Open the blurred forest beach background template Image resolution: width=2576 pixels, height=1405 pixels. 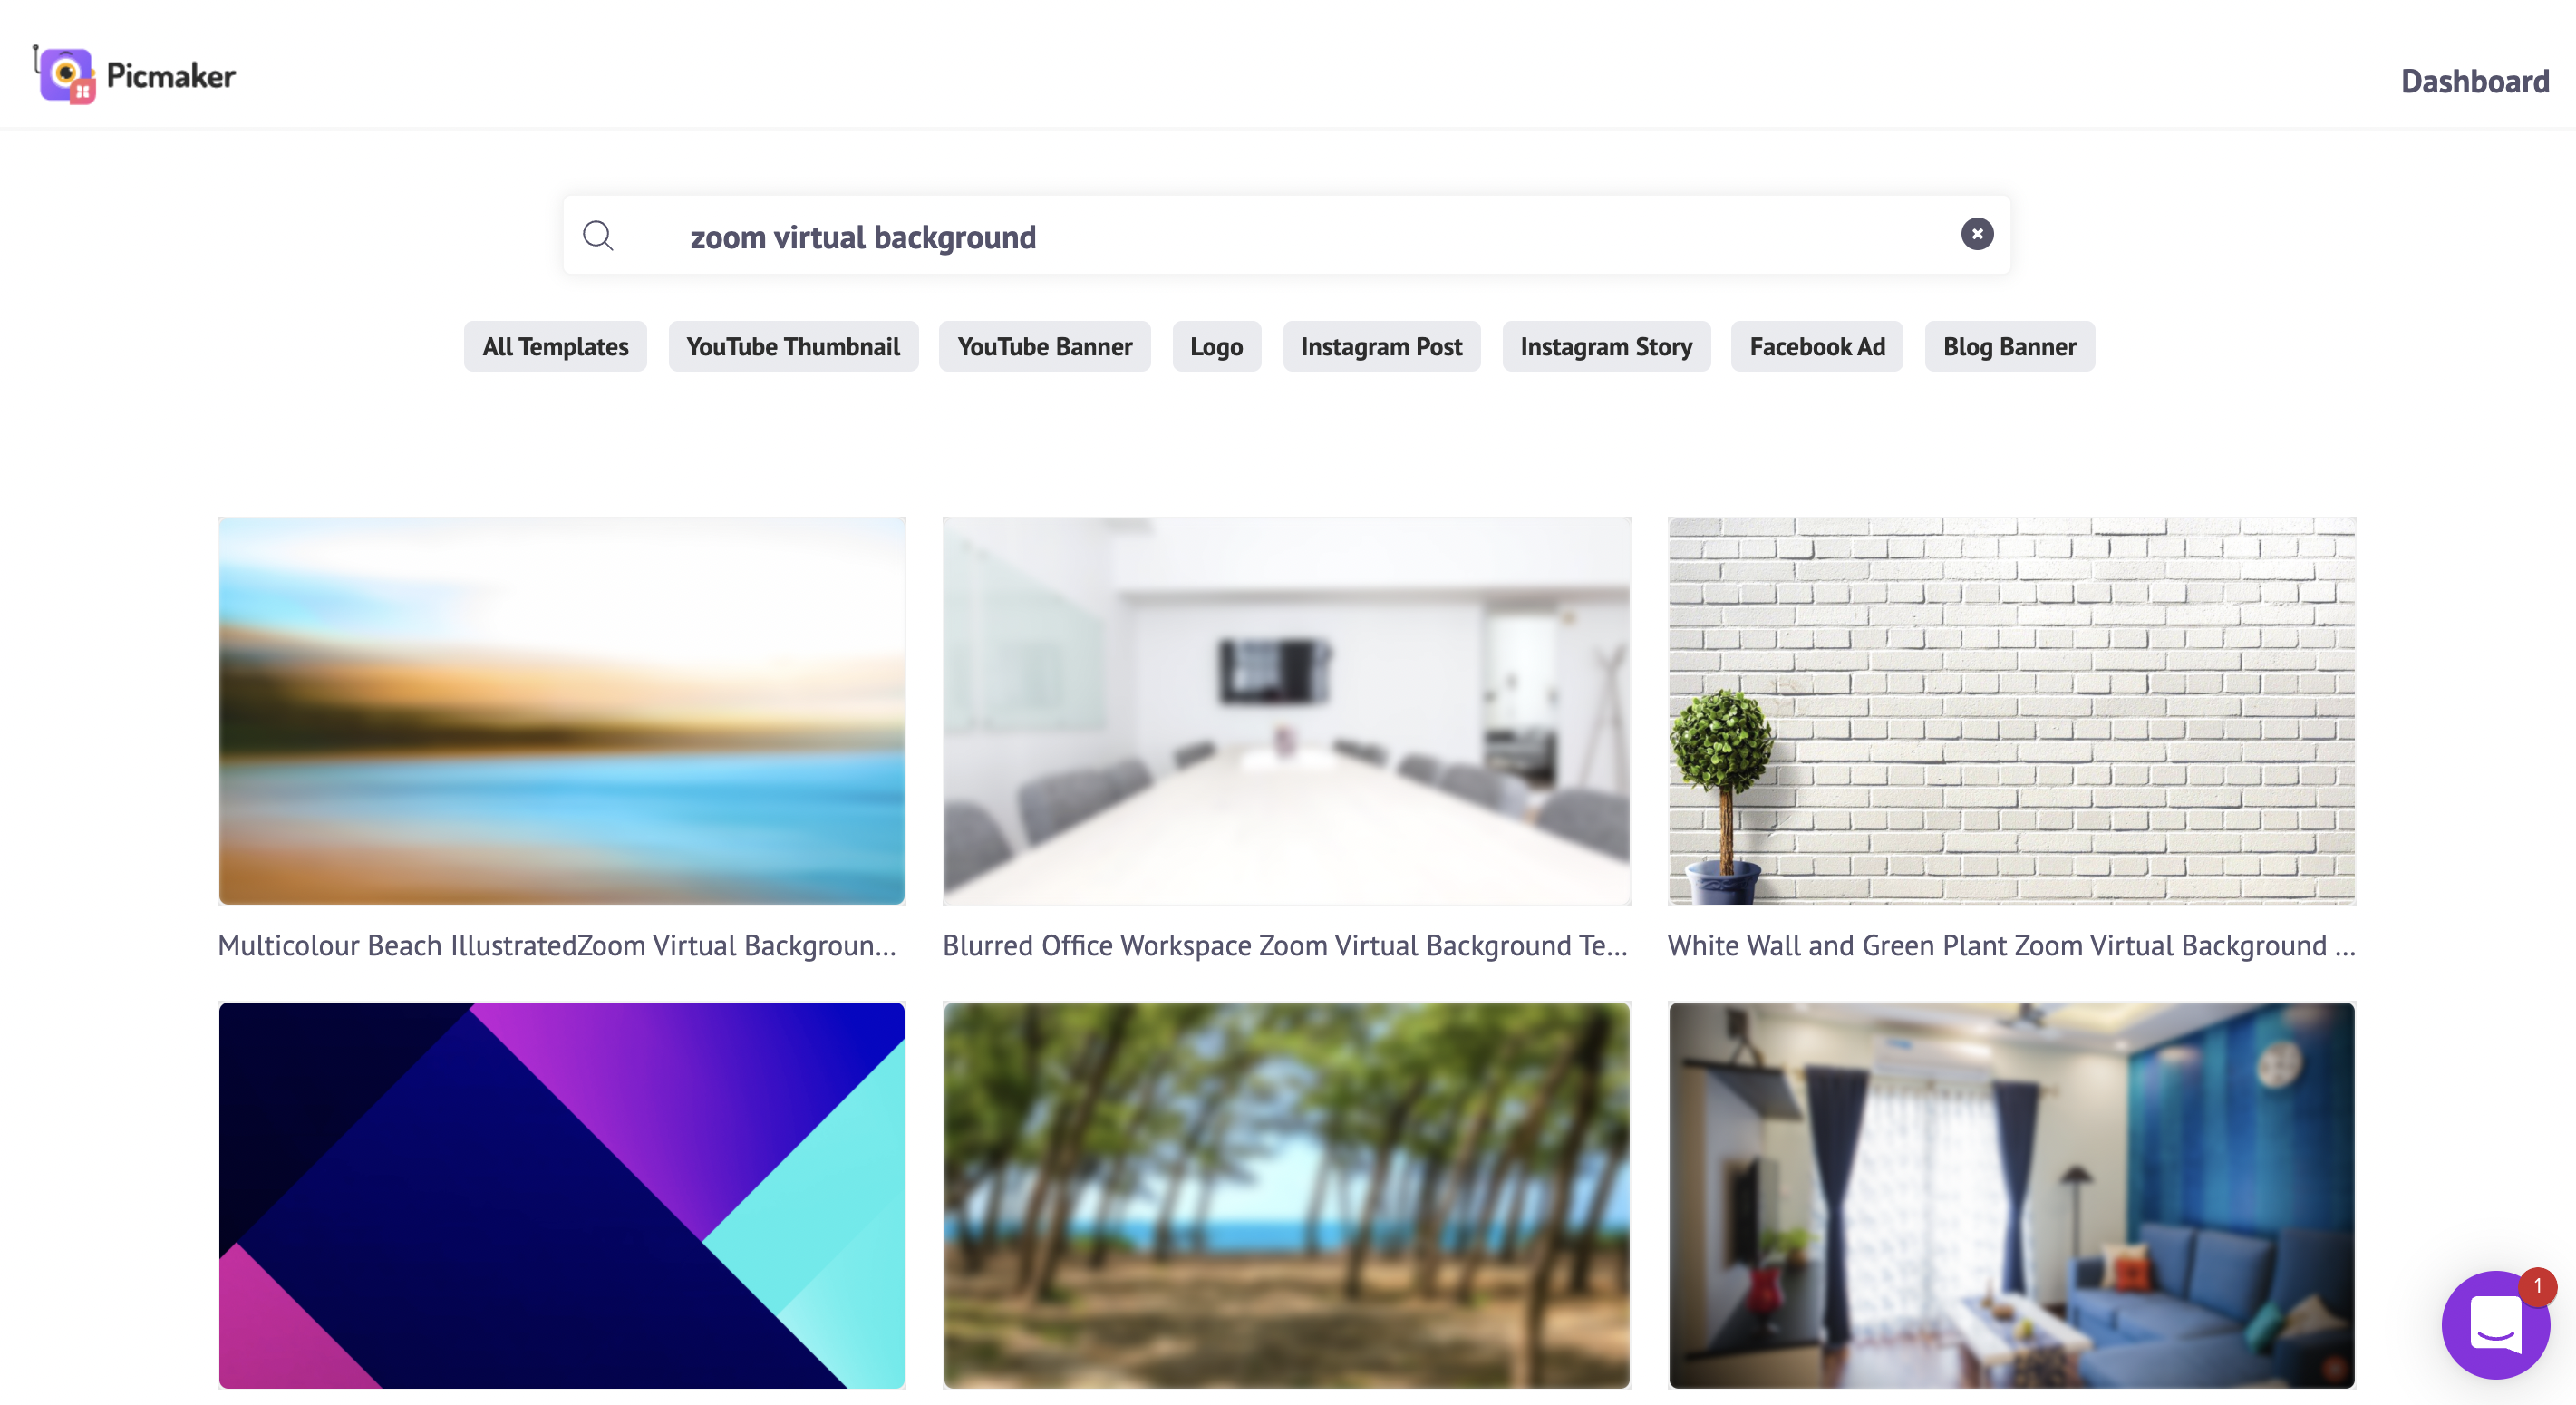[1285, 1196]
